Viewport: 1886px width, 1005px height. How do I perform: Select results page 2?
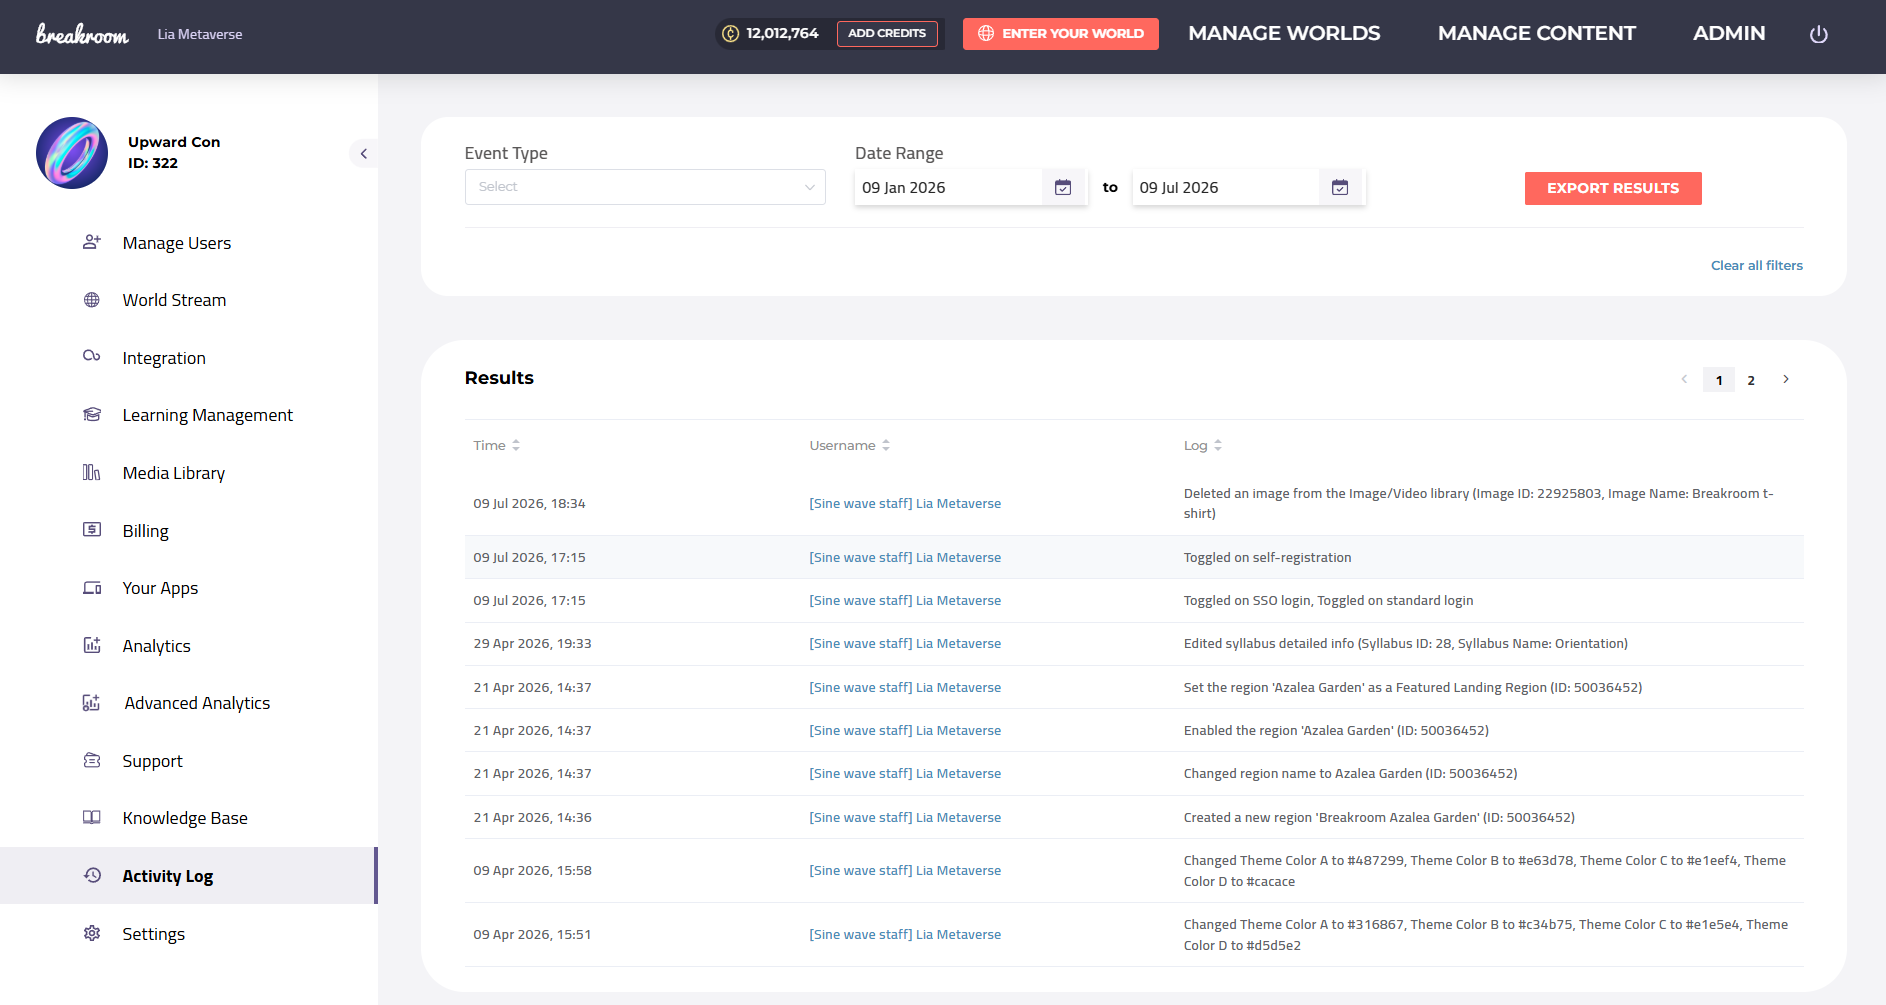coord(1751,380)
